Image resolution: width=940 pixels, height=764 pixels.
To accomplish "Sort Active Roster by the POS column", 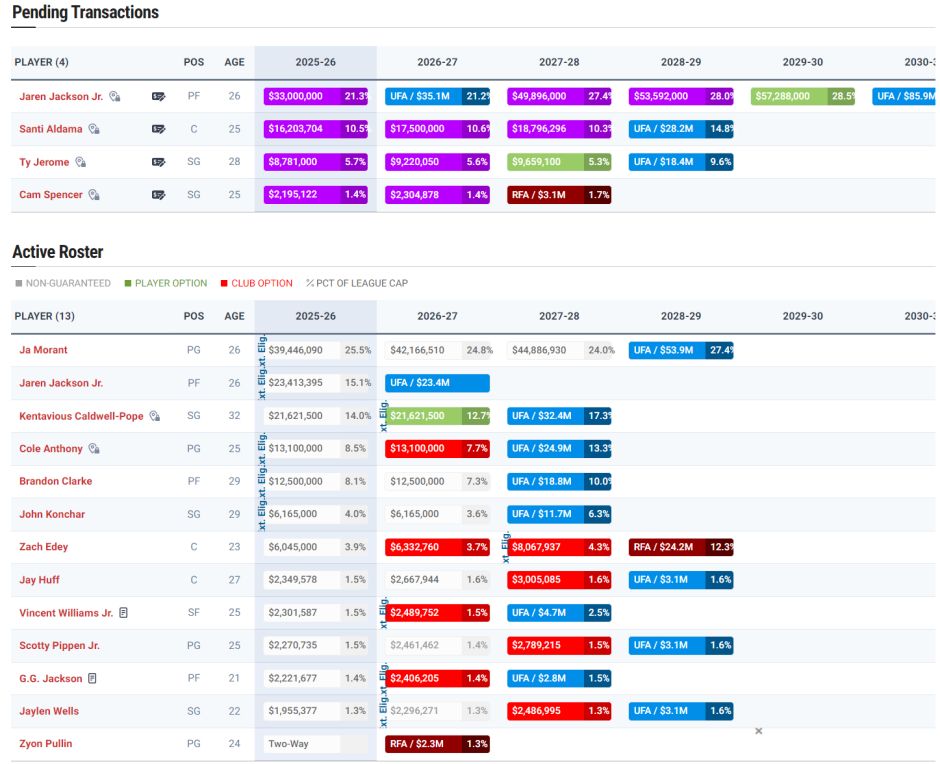I will pyautogui.click(x=194, y=316).
